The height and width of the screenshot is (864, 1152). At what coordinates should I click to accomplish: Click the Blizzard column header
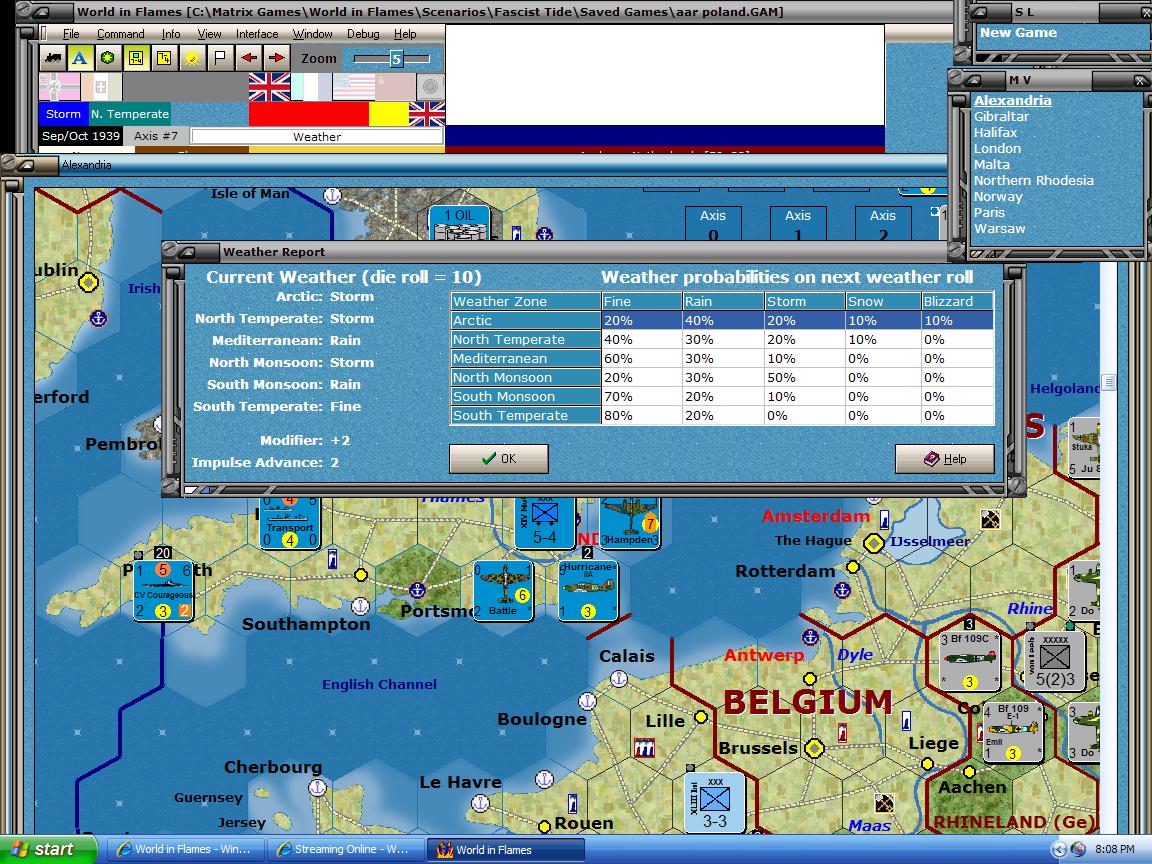coord(957,301)
